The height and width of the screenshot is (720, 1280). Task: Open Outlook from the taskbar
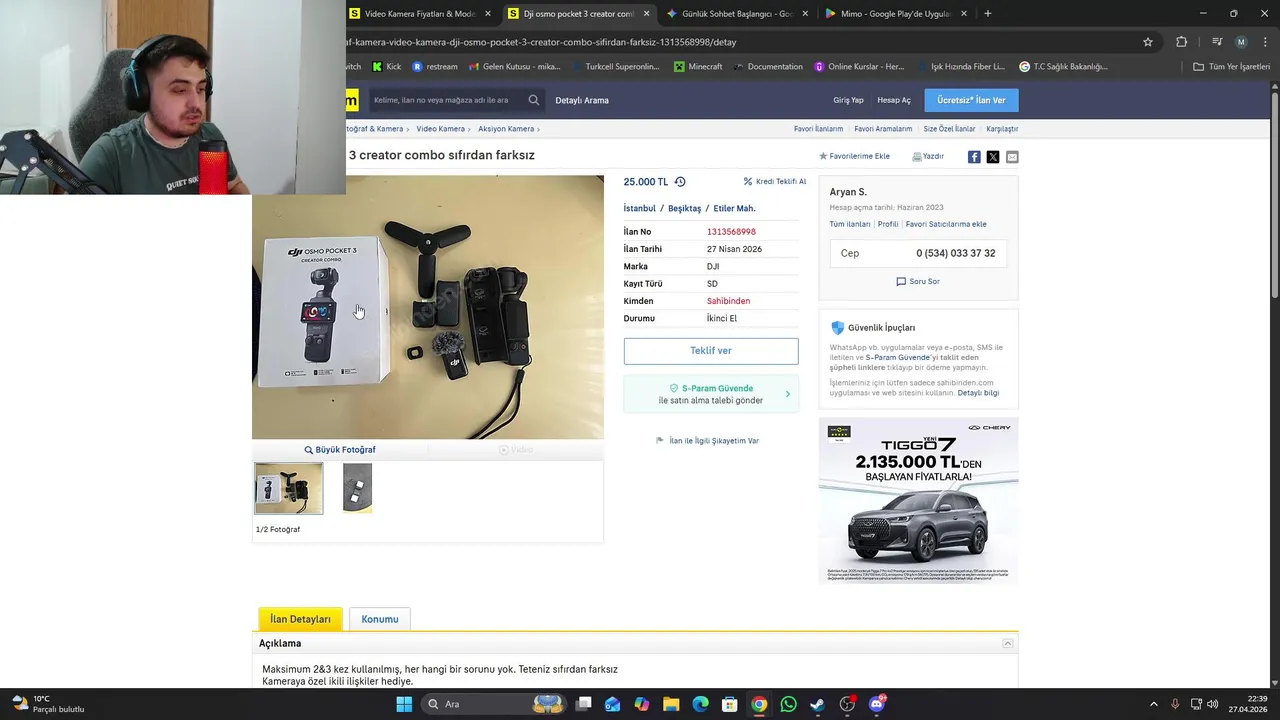click(x=612, y=704)
